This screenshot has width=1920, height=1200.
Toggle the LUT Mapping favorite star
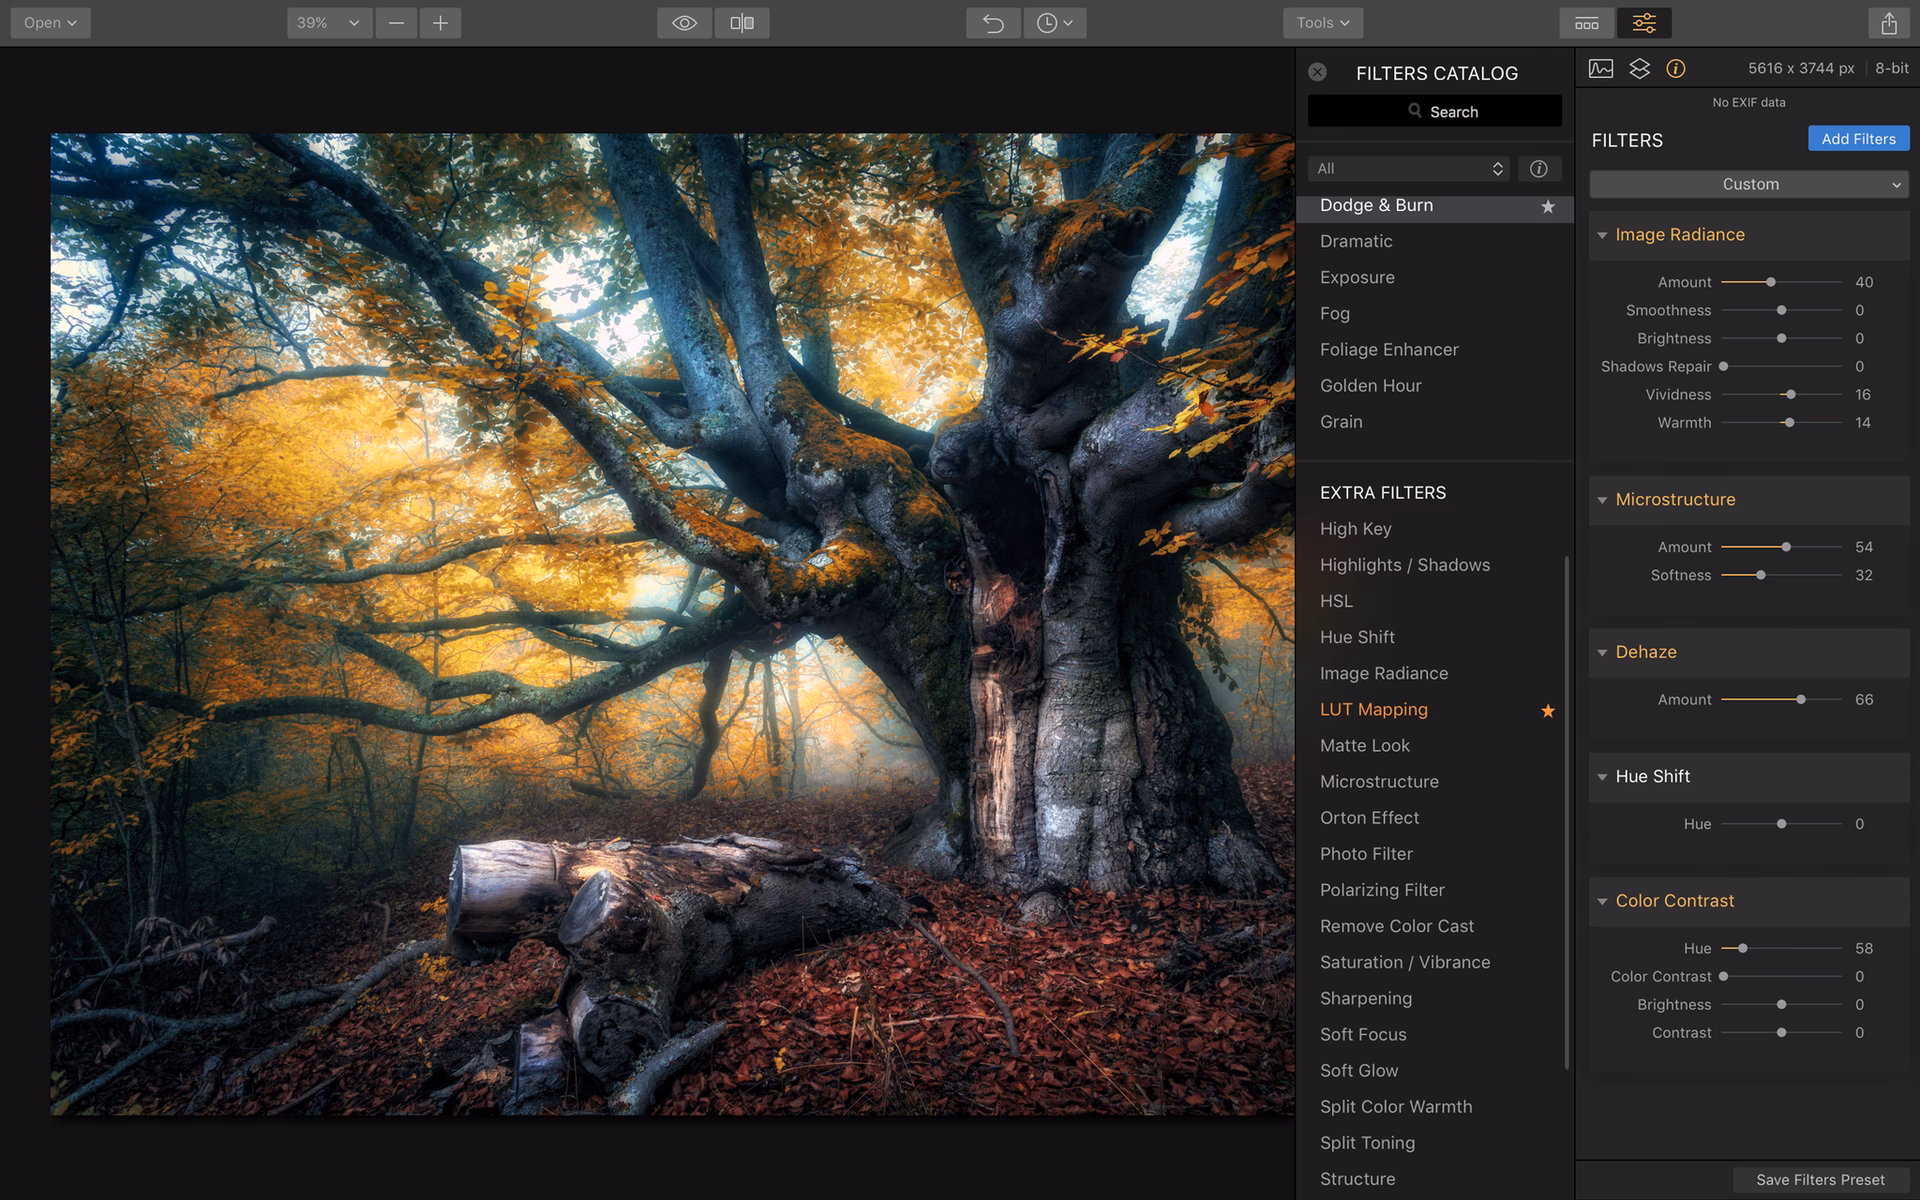tap(1548, 711)
